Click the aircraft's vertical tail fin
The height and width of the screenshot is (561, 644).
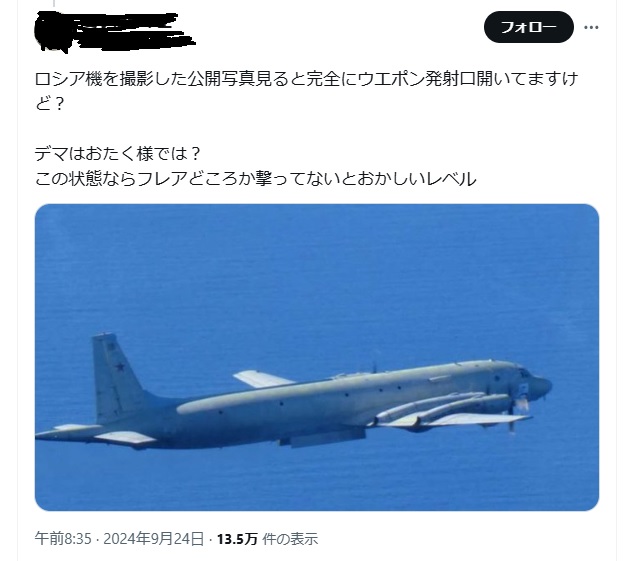[116, 378]
